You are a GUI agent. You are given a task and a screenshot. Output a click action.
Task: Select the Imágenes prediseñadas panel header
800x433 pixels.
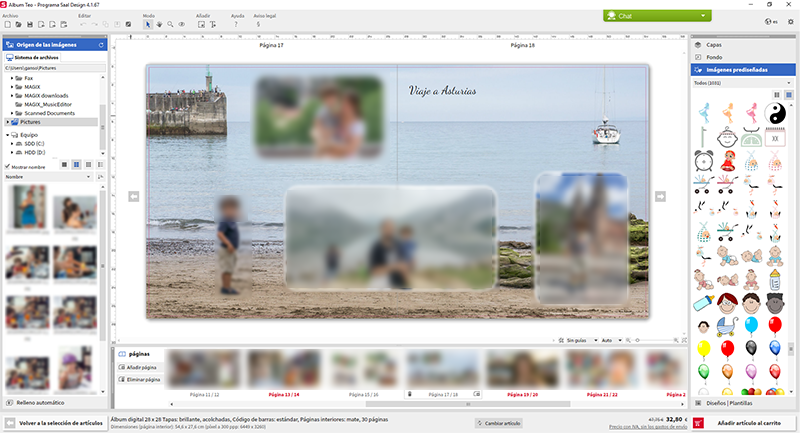coord(743,70)
